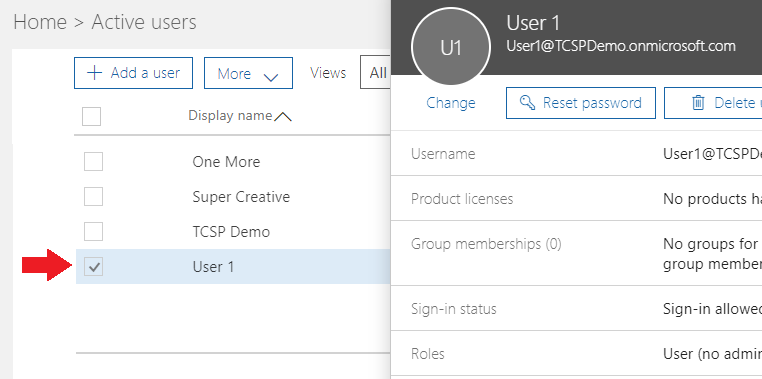Tick the TCSP Demo user checkbox
The width and height of the screenshot is (762, 379).
tap(93, 231)
